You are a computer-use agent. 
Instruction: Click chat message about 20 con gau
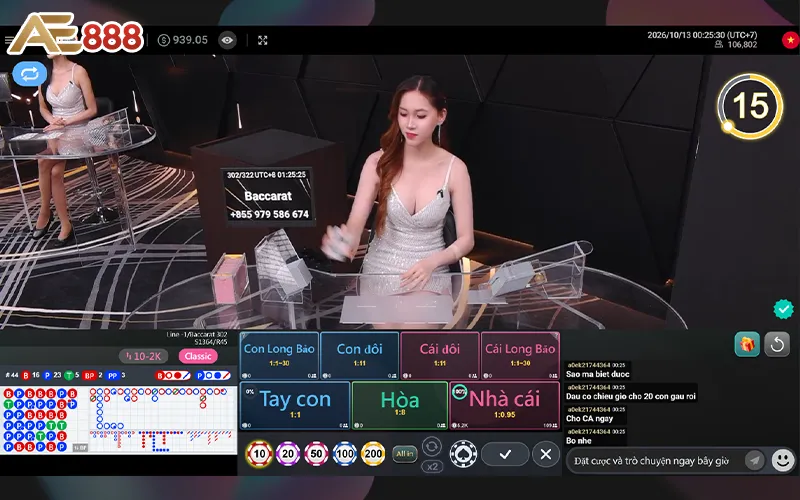[x=631, y=396]
